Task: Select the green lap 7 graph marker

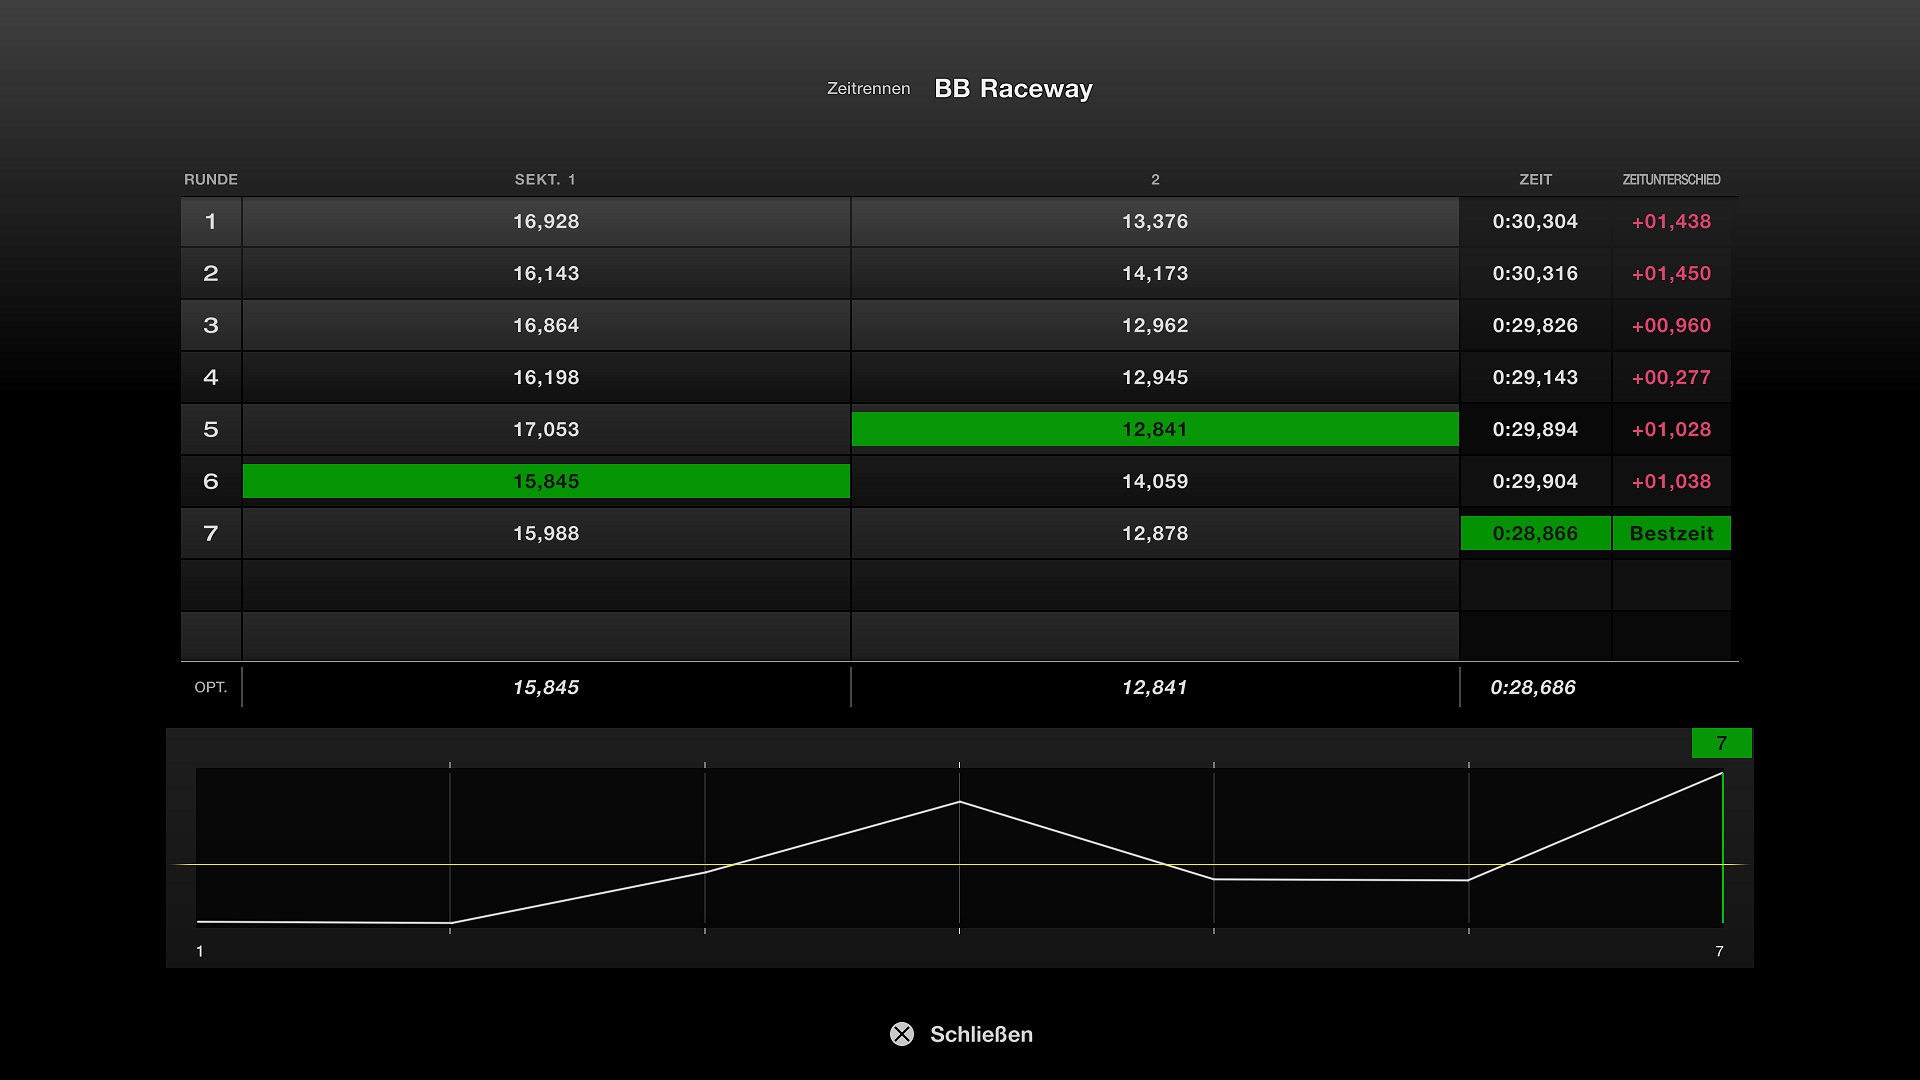Action: pyautogui.click(x=1721, y=743)
